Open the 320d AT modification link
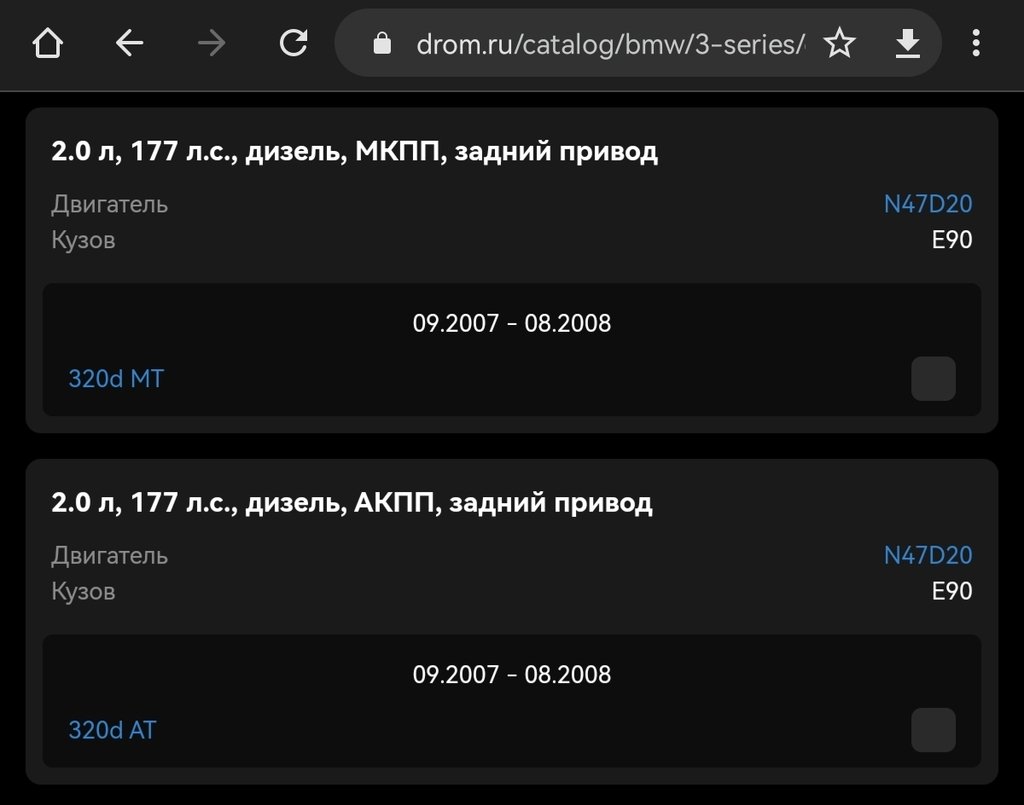This screenshot has height=805, width=1024. coord(112,730)
